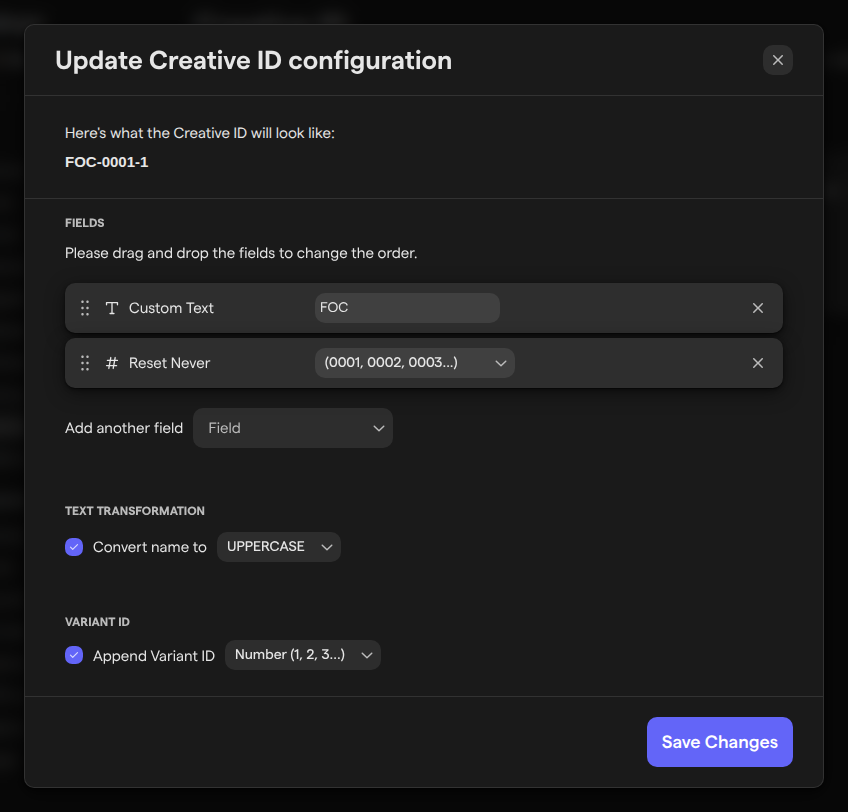Uncheck the Convert name to checkbox
This screenshot has width=848, height=812.
point(74,547)
